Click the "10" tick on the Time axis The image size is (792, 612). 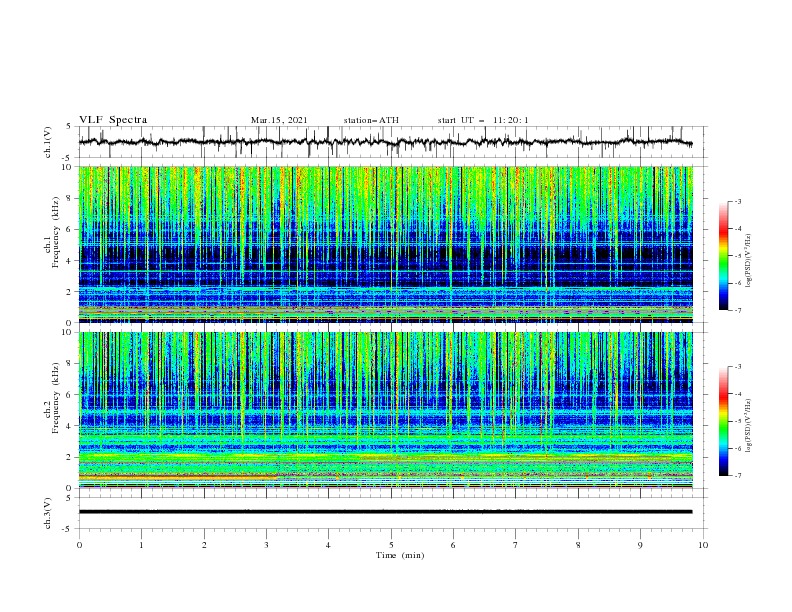(703, 545)
